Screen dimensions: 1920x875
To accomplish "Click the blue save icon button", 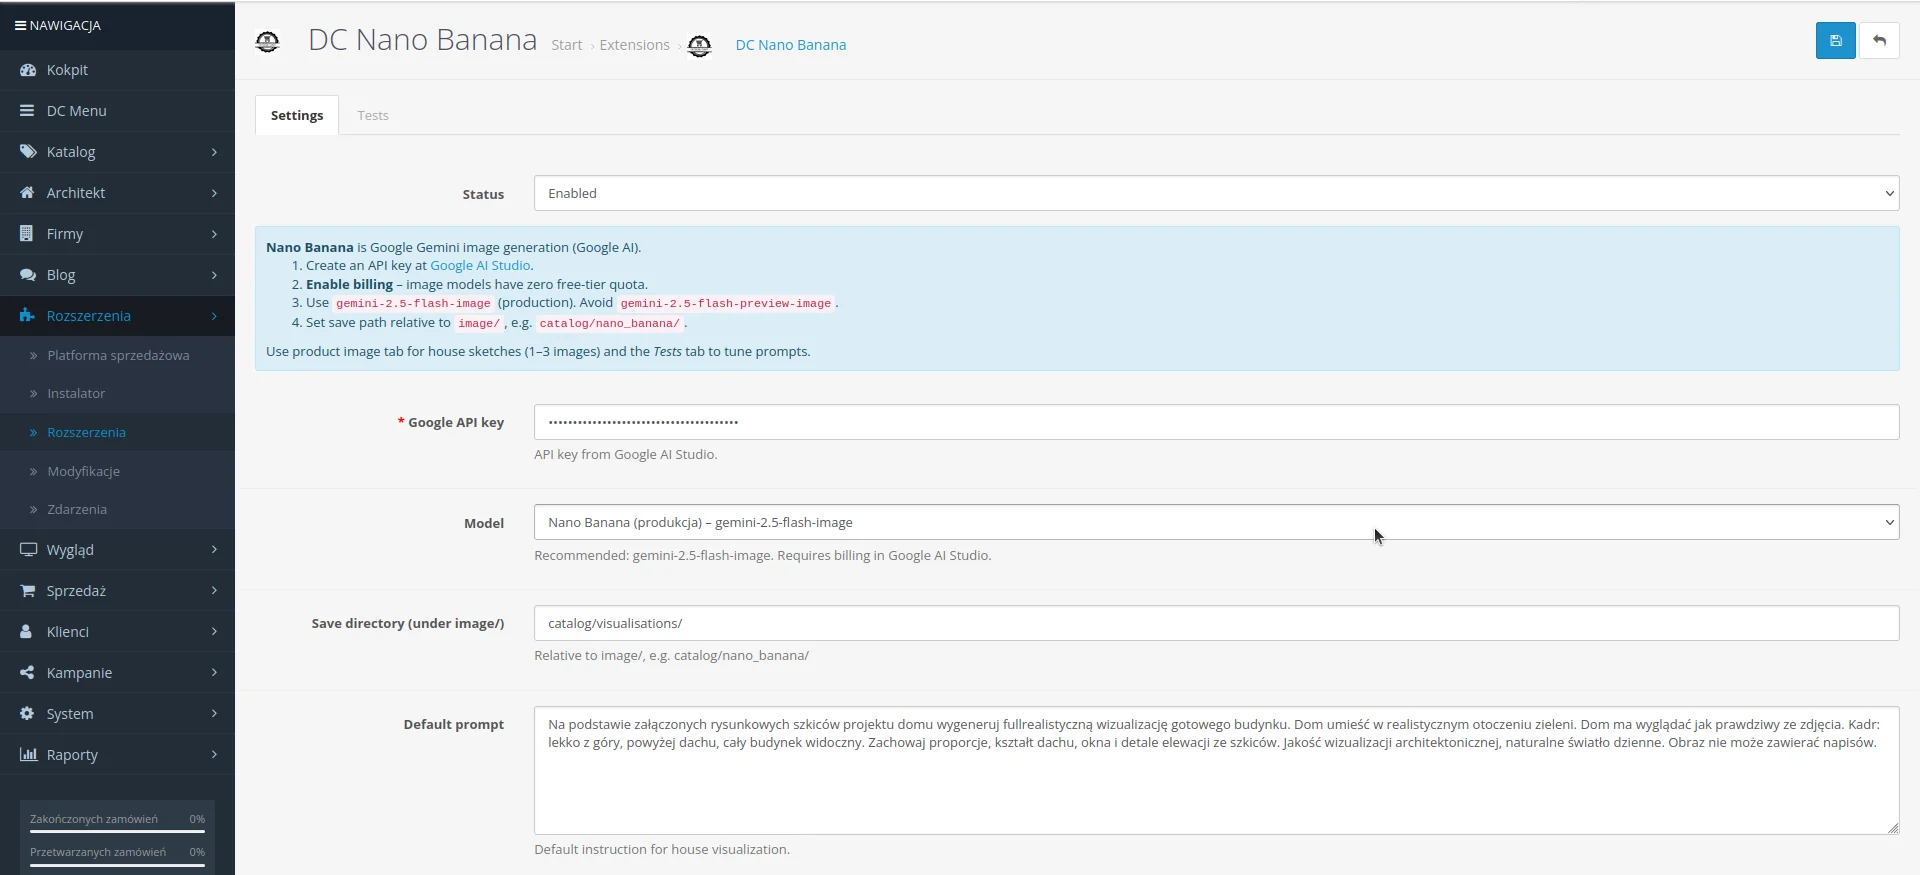I will [1835, 41].
